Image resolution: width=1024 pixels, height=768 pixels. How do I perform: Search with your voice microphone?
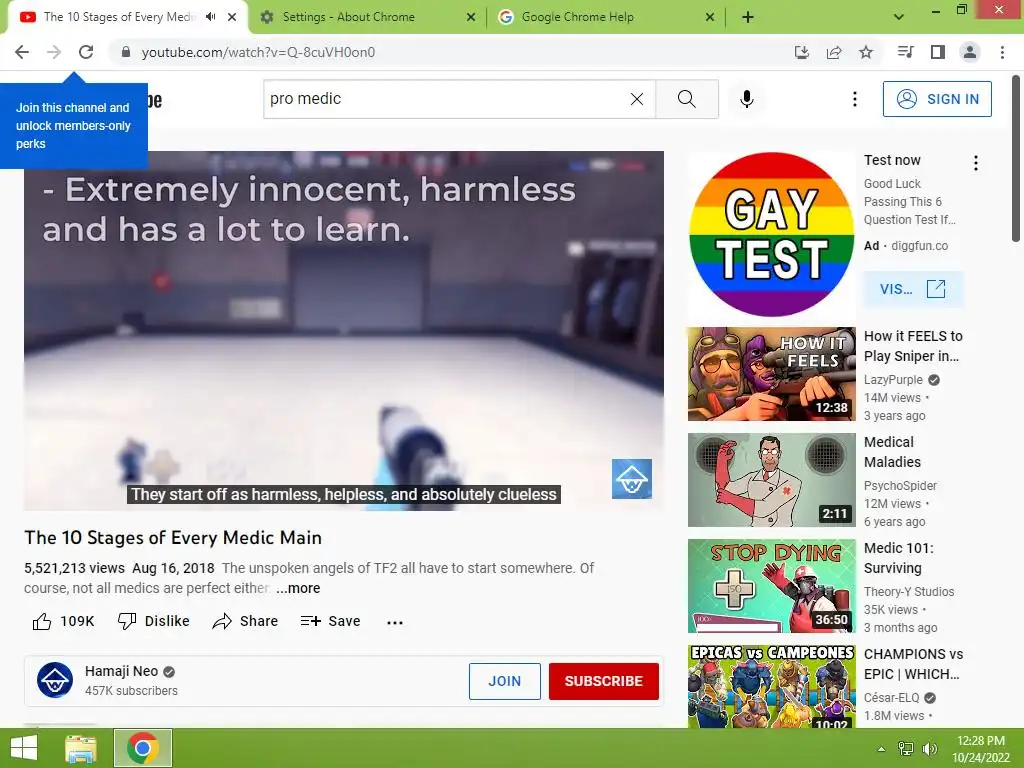coord(747,99)
